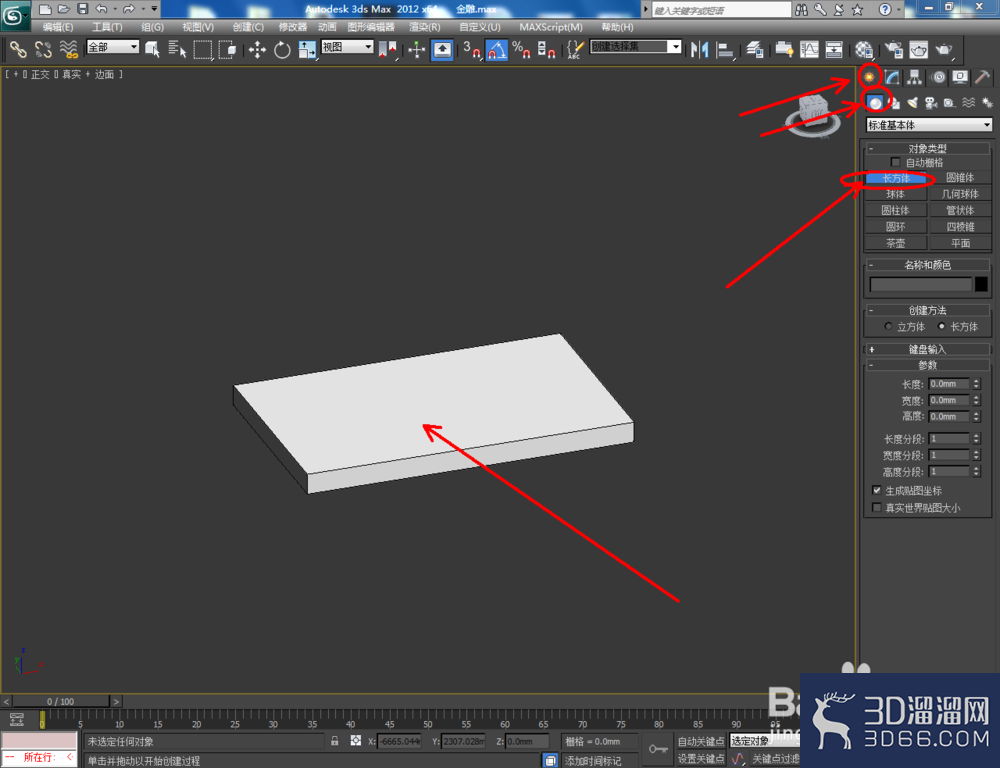Viewport: 1000px width, 768px height.
Task: Switch to the Utilities hammer tab
Action: 982,77
